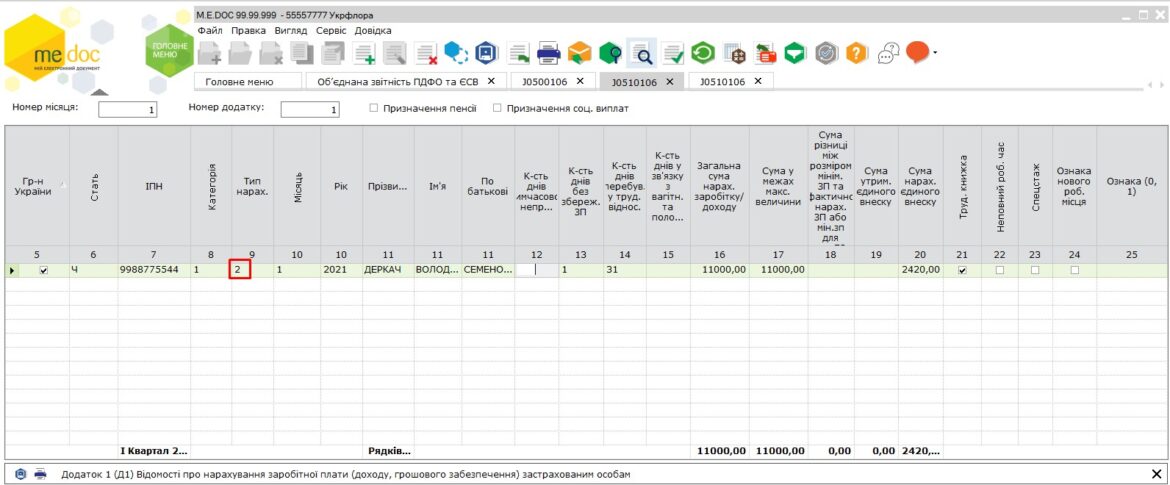
Task: Check Спецстаж checkbox in row
Action: (x=1035, y=270)
